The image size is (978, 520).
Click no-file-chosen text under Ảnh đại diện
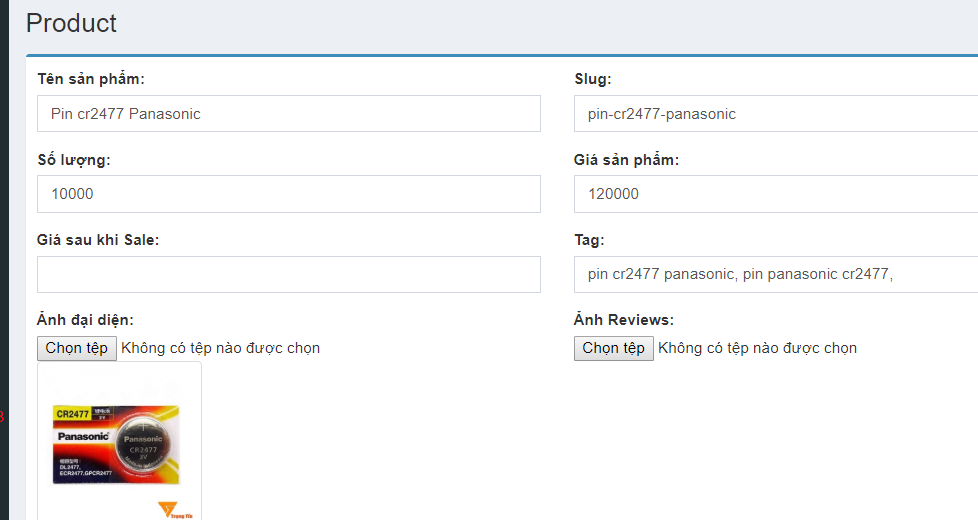click(220, 348)
